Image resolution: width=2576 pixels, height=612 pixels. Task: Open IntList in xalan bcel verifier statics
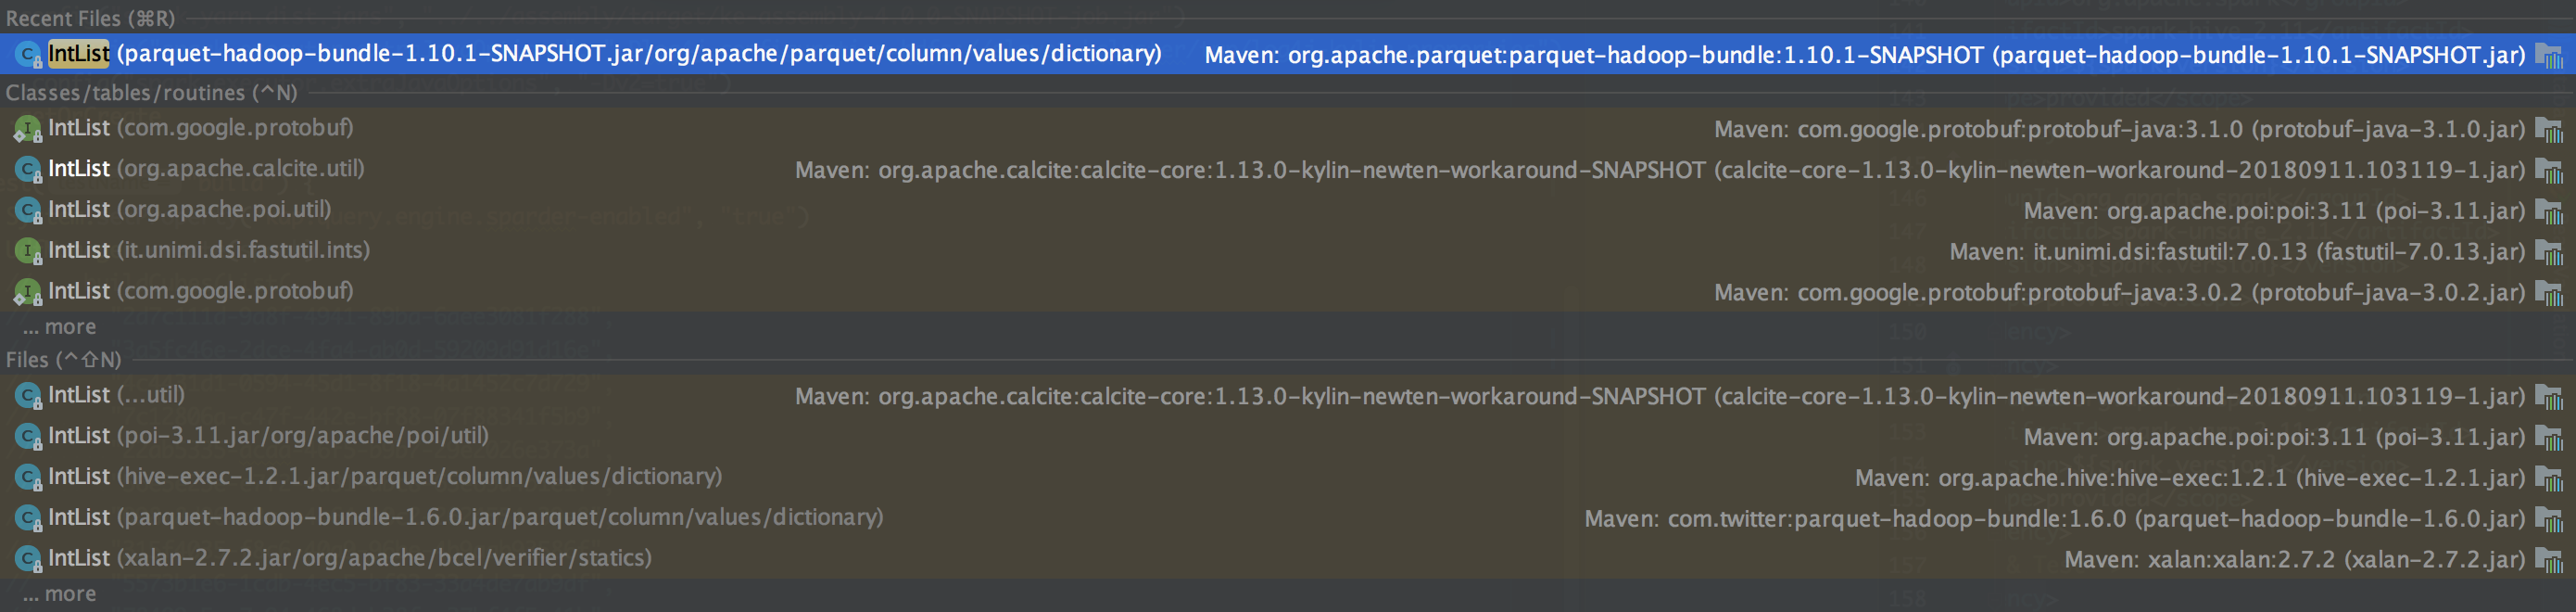point(1288,558)
